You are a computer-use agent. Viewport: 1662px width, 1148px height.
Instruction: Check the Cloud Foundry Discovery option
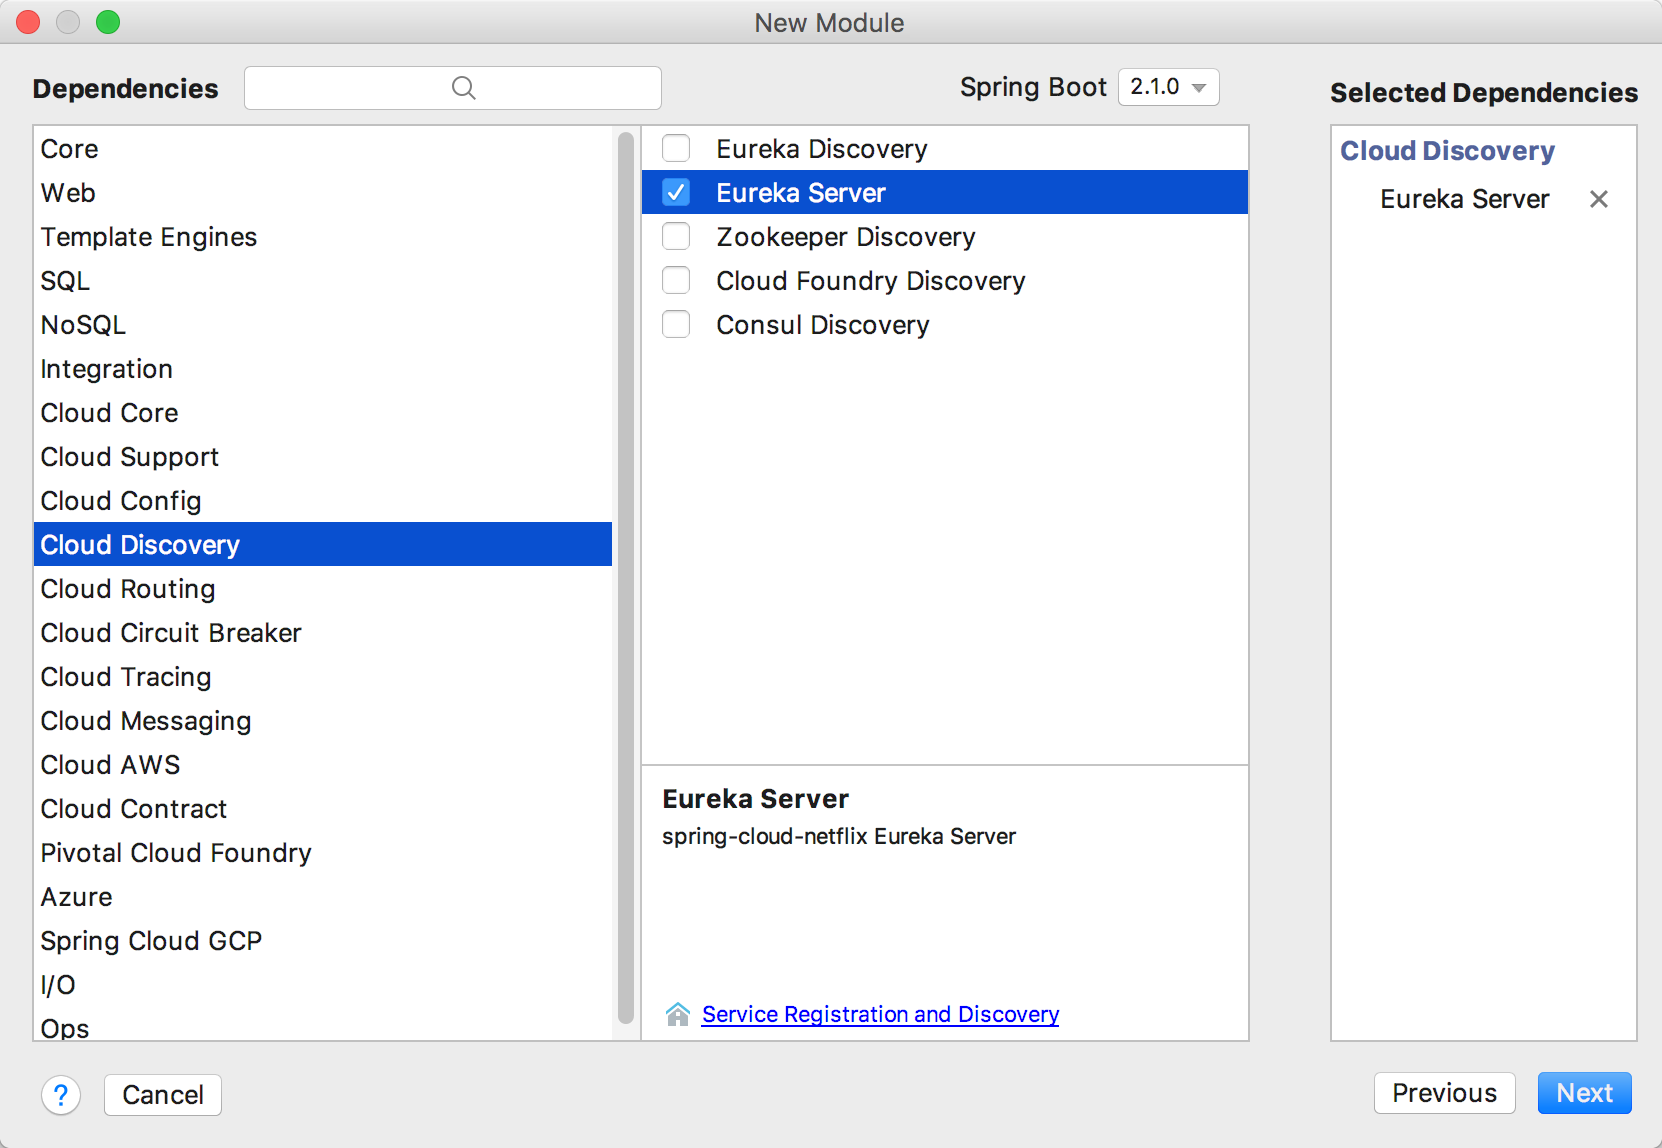tap(676, 280)
